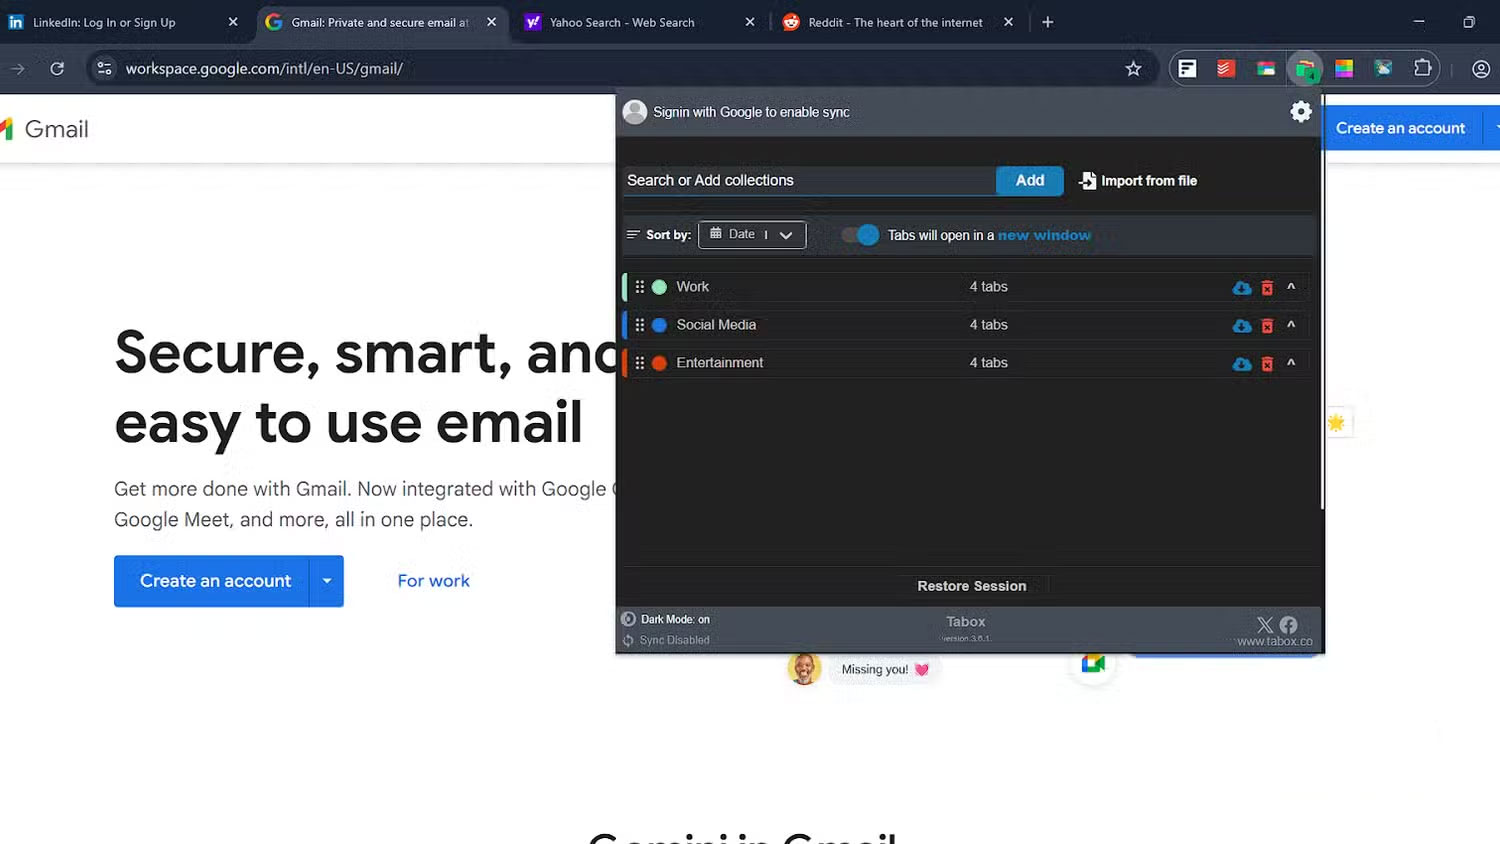The height and width of the screenshot is (844, 1500).
Task: Toggle tabs opening in a new window
Action: (x=858, y=234)
